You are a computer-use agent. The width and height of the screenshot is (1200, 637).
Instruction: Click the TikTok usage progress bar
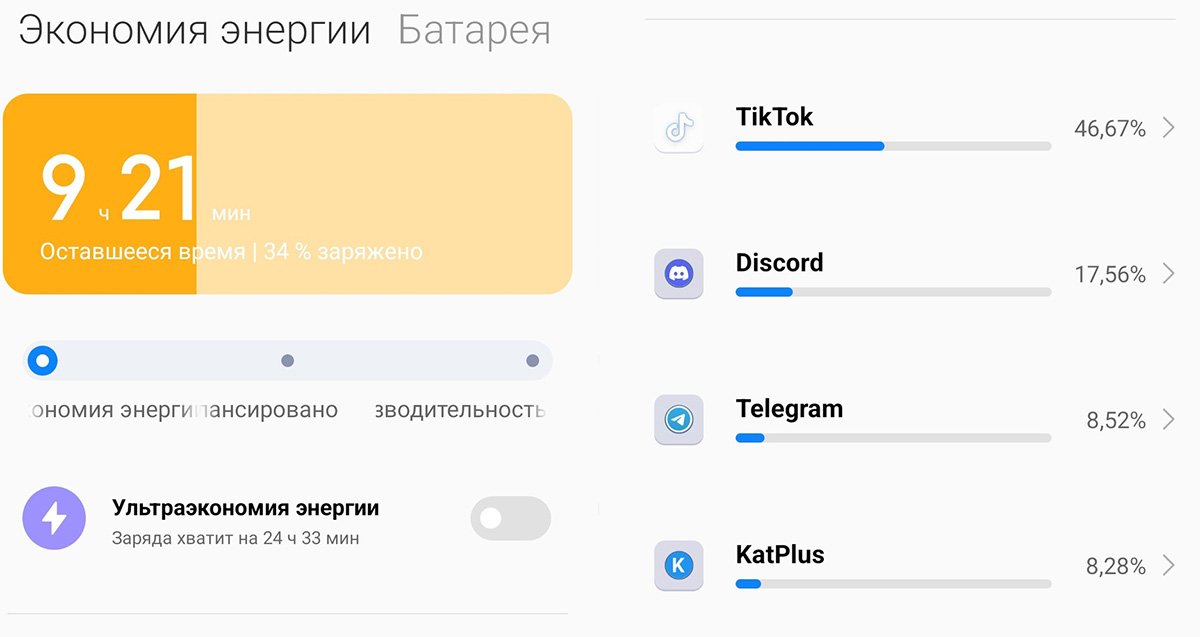[x=893, y=146]
